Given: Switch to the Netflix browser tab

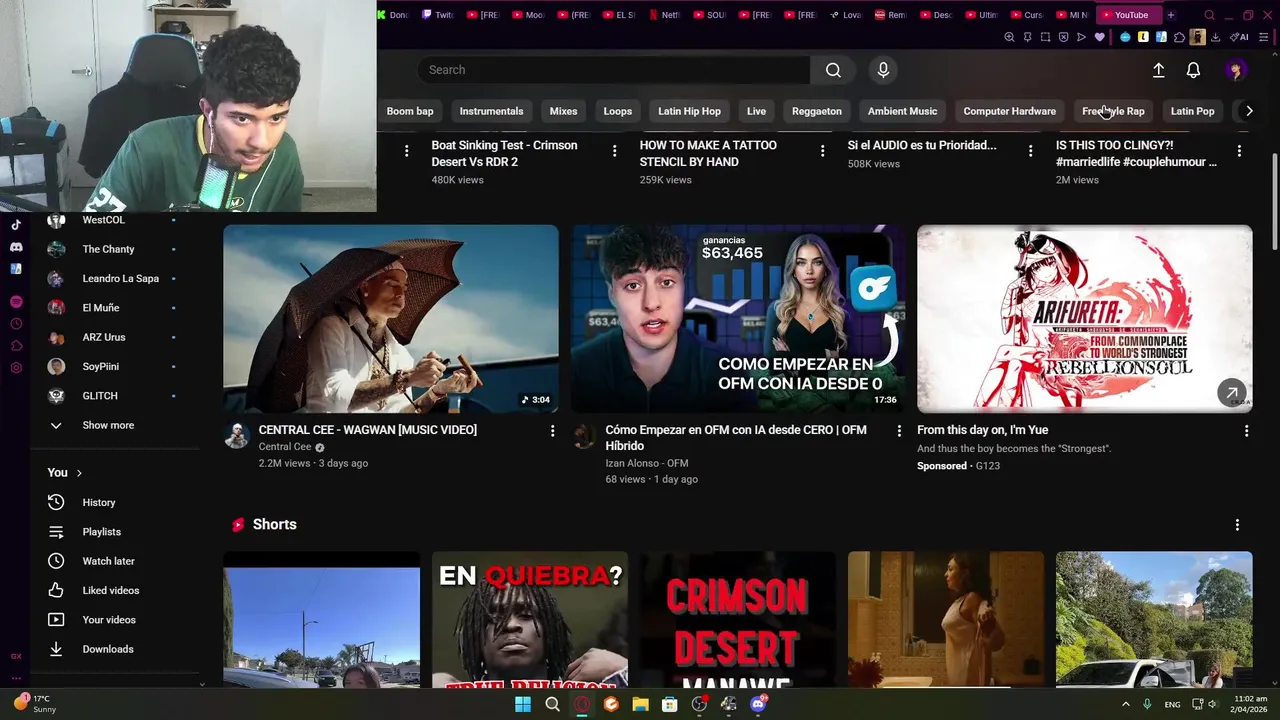Looking at the screenshot, I should (665, 15).
